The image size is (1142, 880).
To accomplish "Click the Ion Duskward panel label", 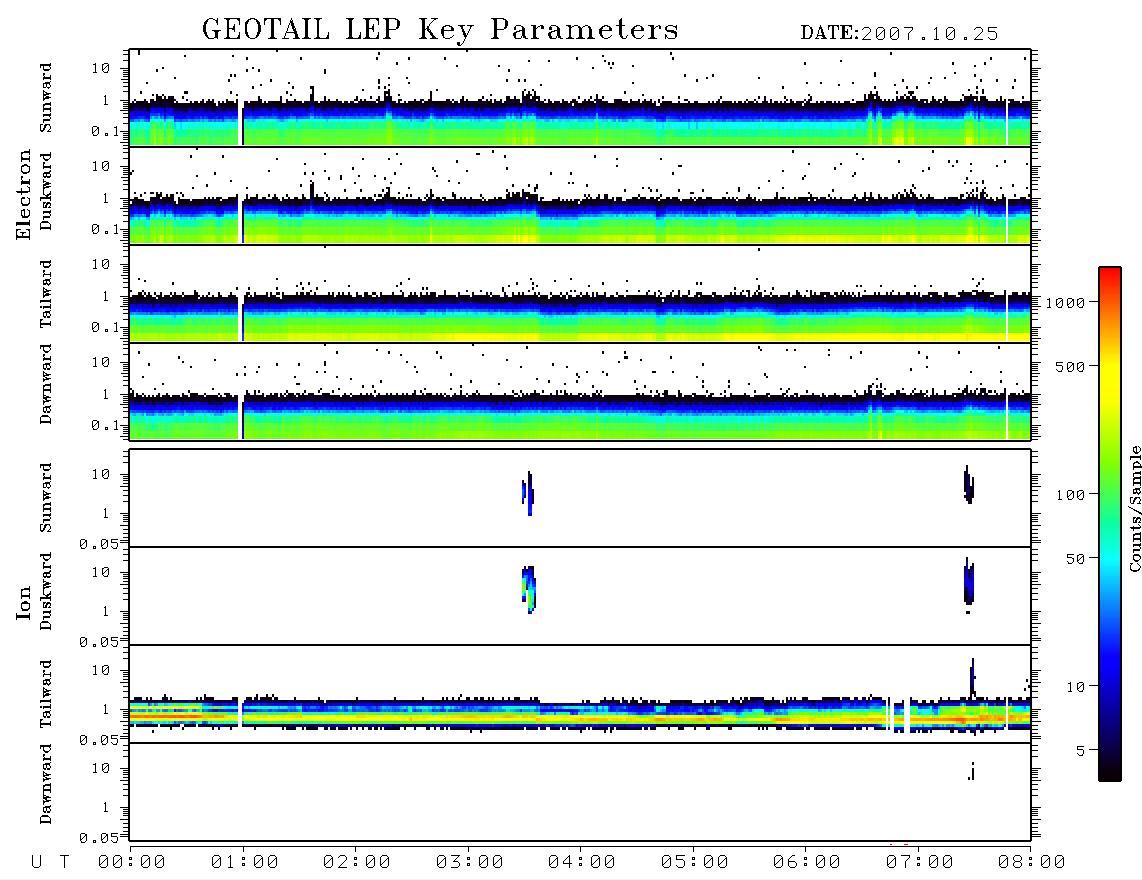I will tap(46, 592).
